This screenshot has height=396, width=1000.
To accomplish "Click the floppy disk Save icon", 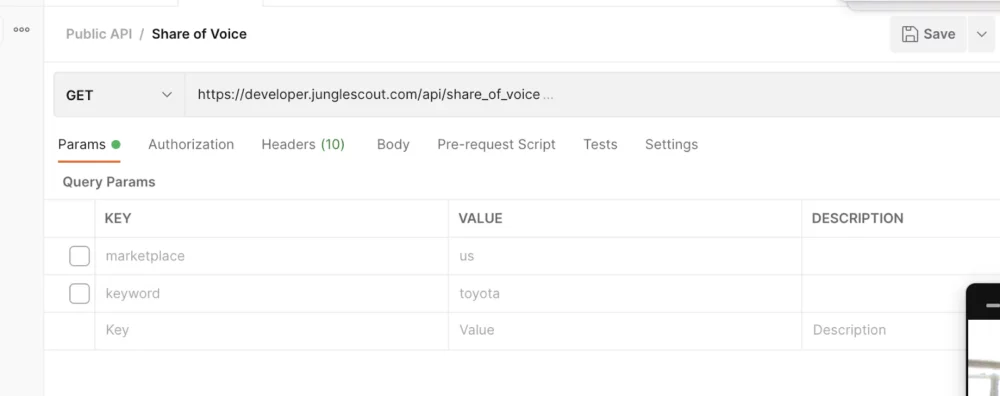I will 910,34.
